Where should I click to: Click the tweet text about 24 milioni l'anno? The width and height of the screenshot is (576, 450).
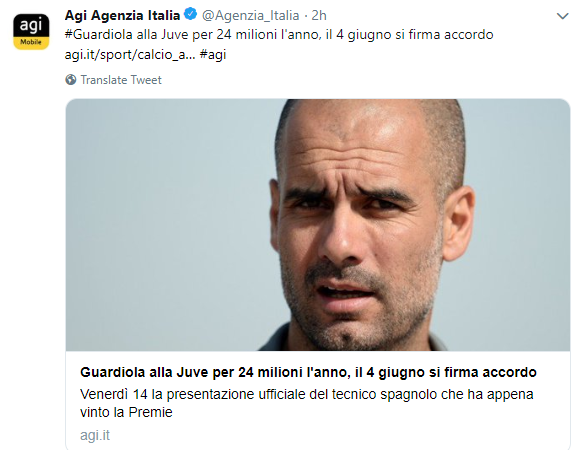279,35
